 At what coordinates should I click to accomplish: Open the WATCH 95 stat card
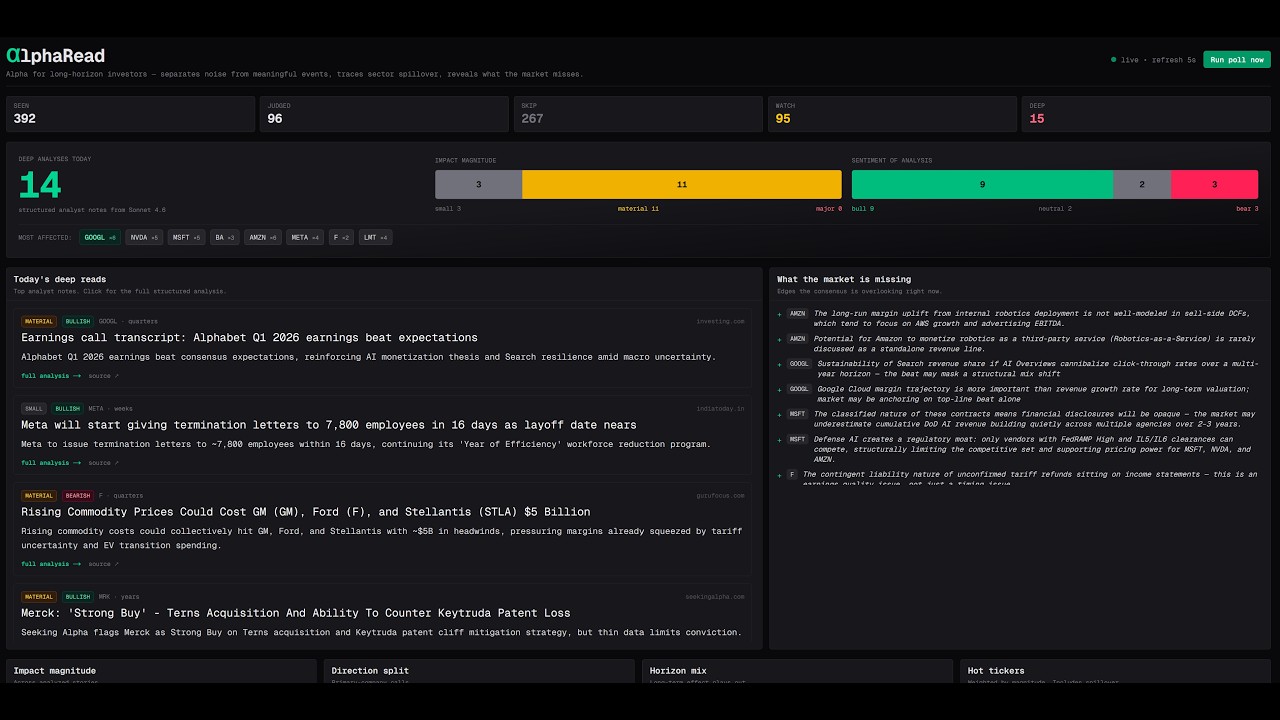[x=892, y=114]
